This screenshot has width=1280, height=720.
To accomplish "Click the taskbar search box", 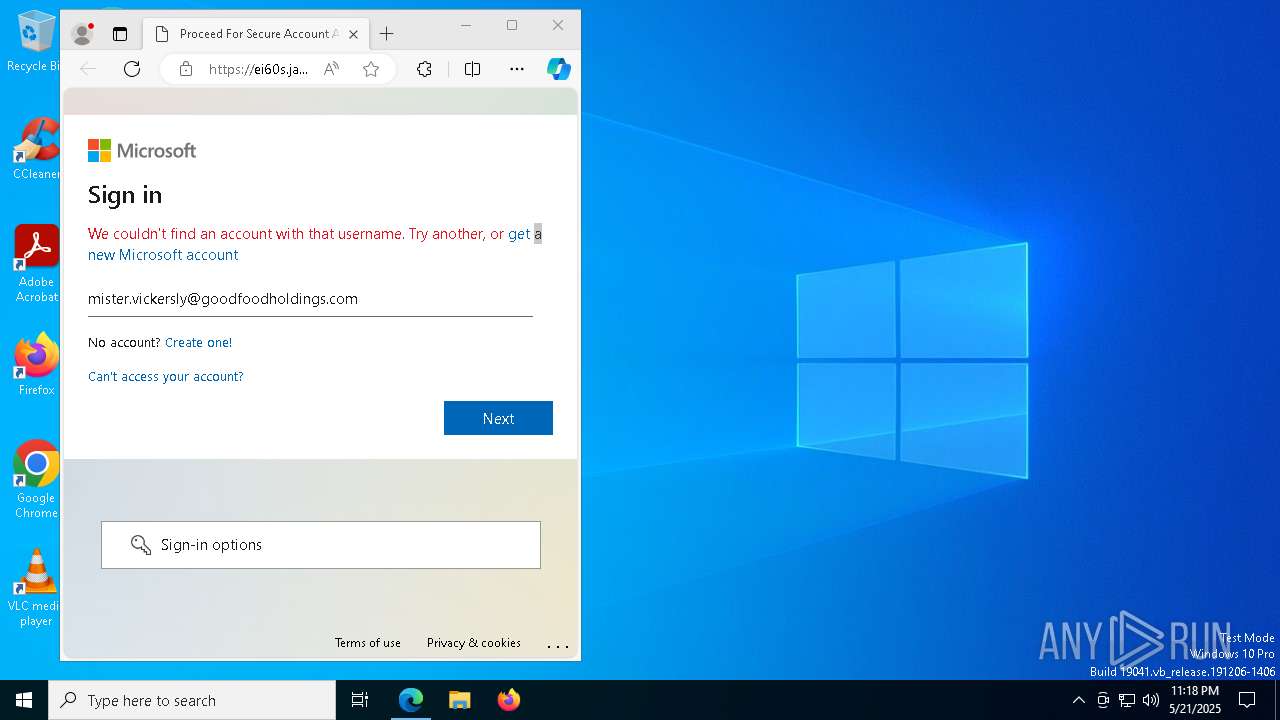I will pos(192,700).
